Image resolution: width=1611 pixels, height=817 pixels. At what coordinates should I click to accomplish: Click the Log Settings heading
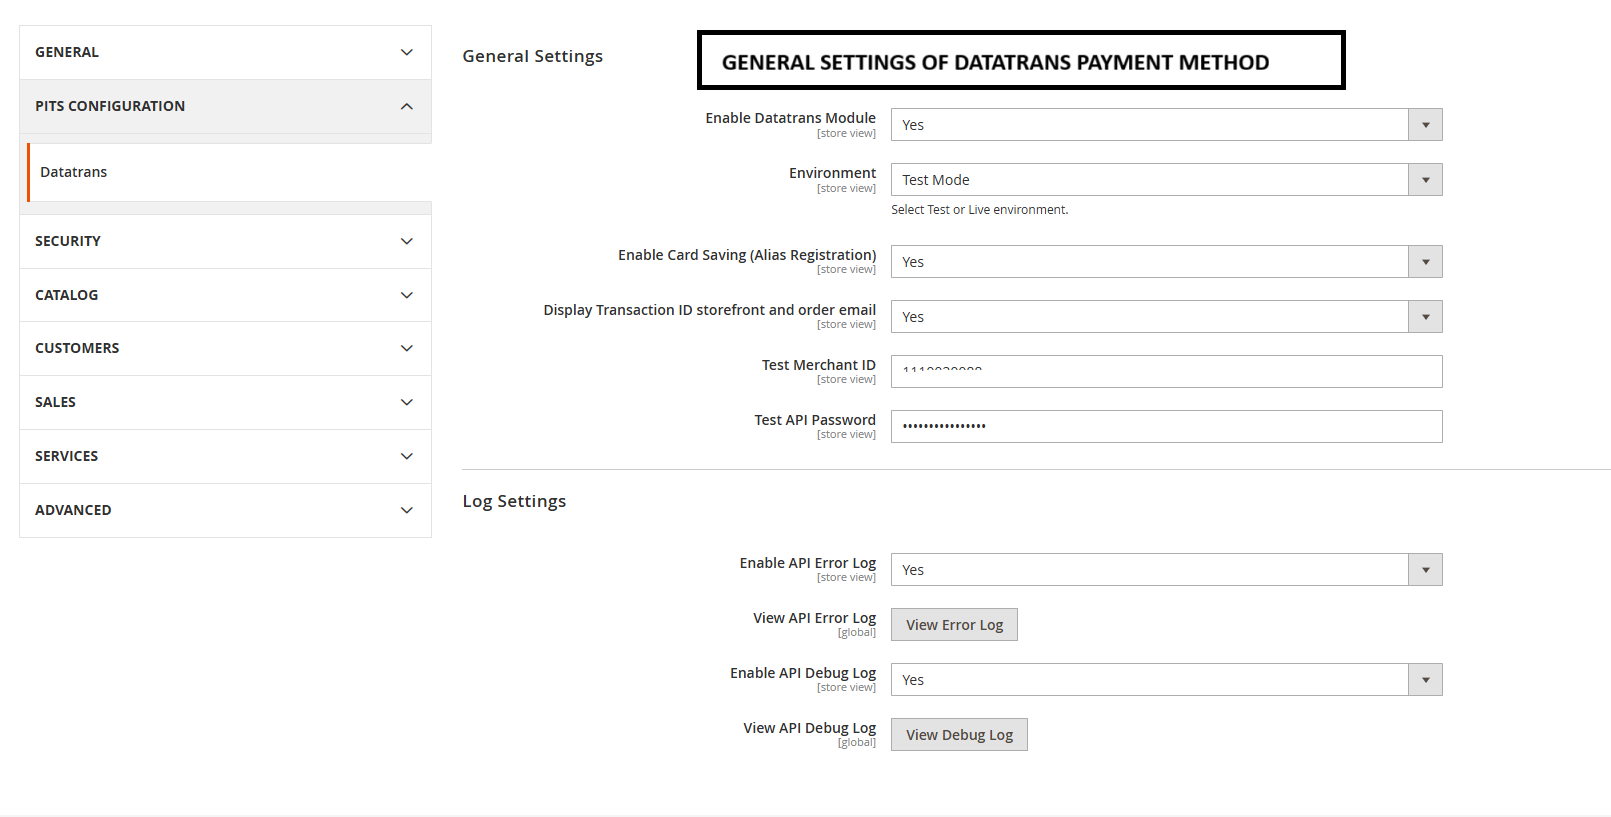(514, 501)
